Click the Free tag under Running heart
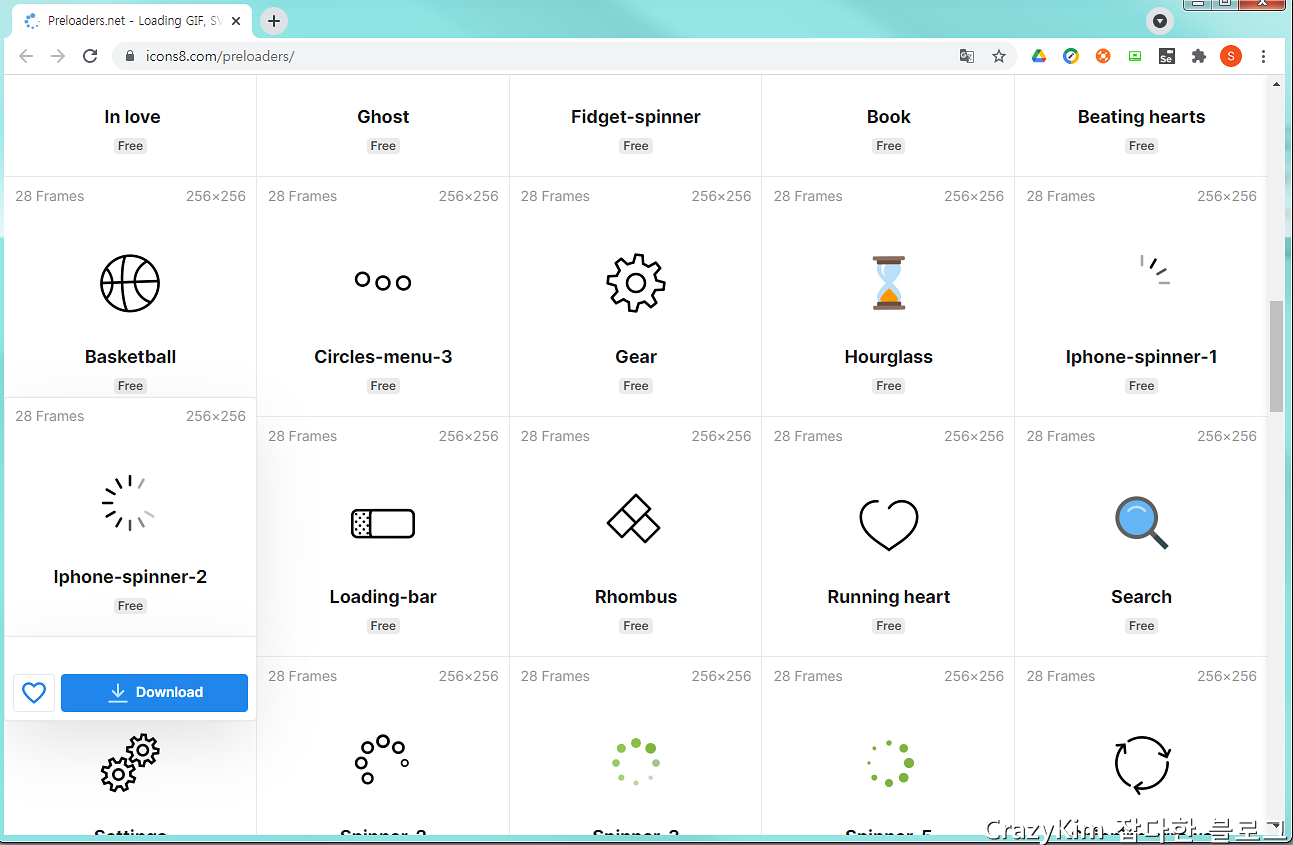1293x845 pixels. pos(889,626)
